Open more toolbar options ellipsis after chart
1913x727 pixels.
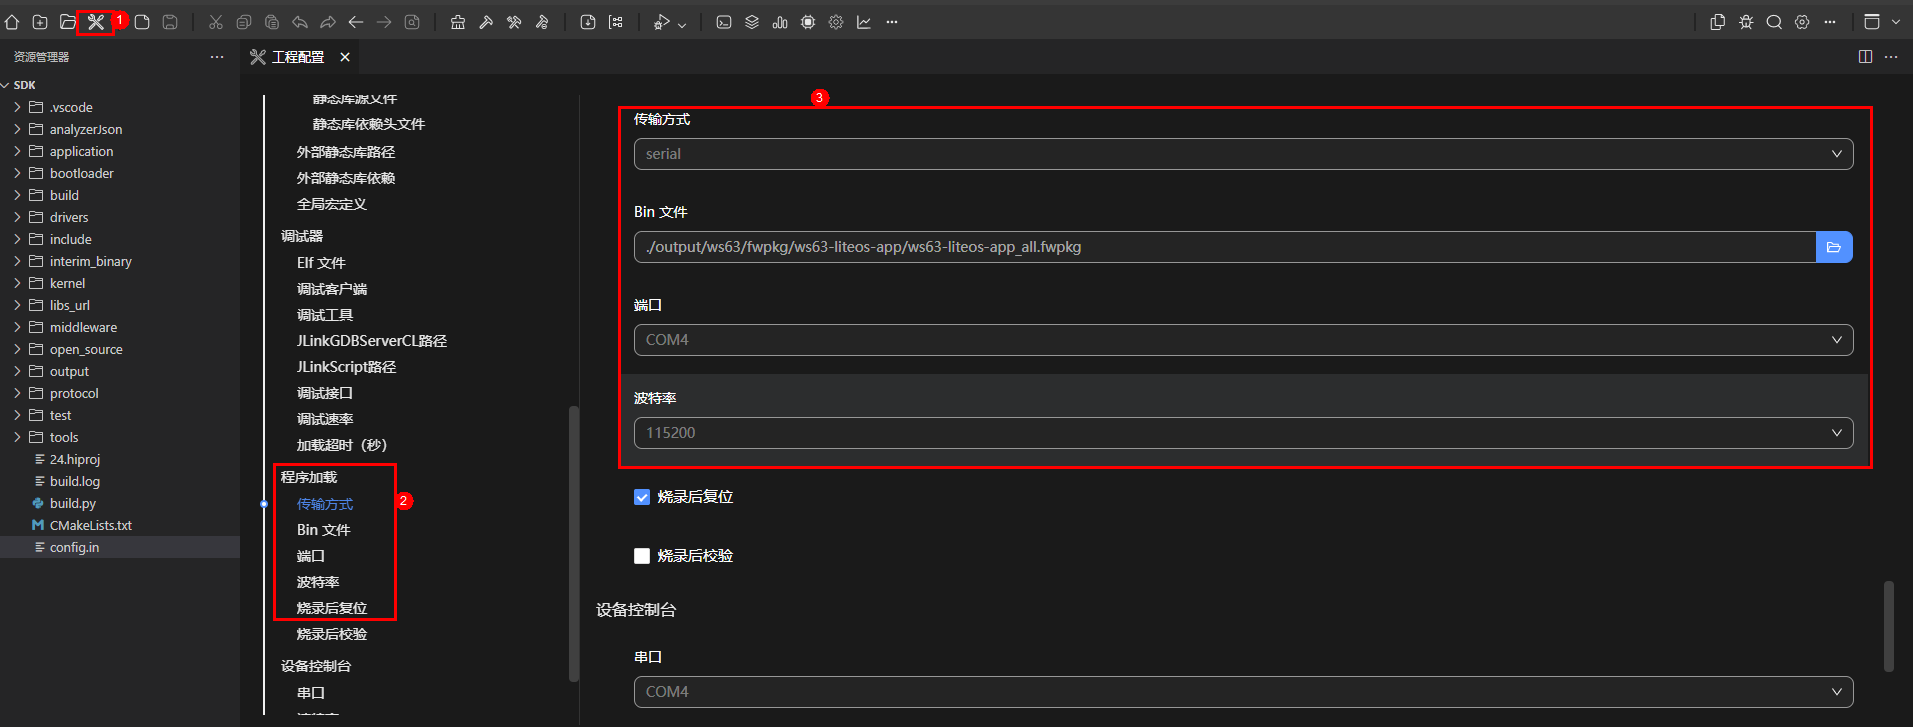(x=892, y=22)
